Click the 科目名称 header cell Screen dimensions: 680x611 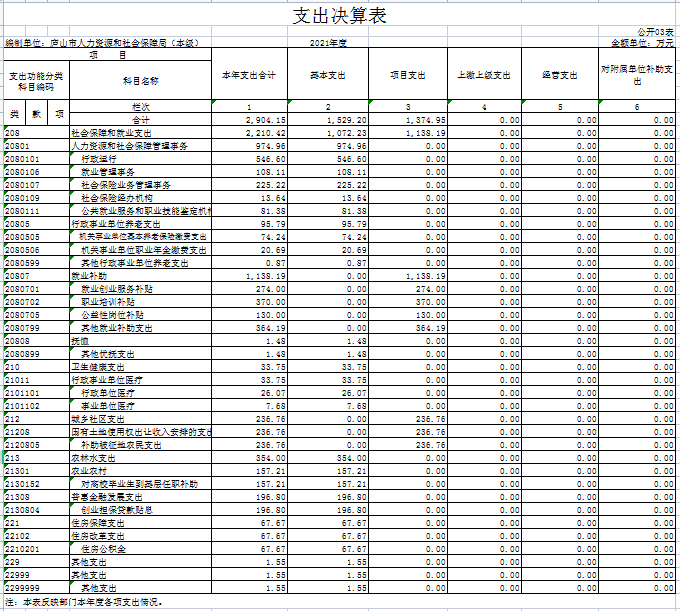140,80
